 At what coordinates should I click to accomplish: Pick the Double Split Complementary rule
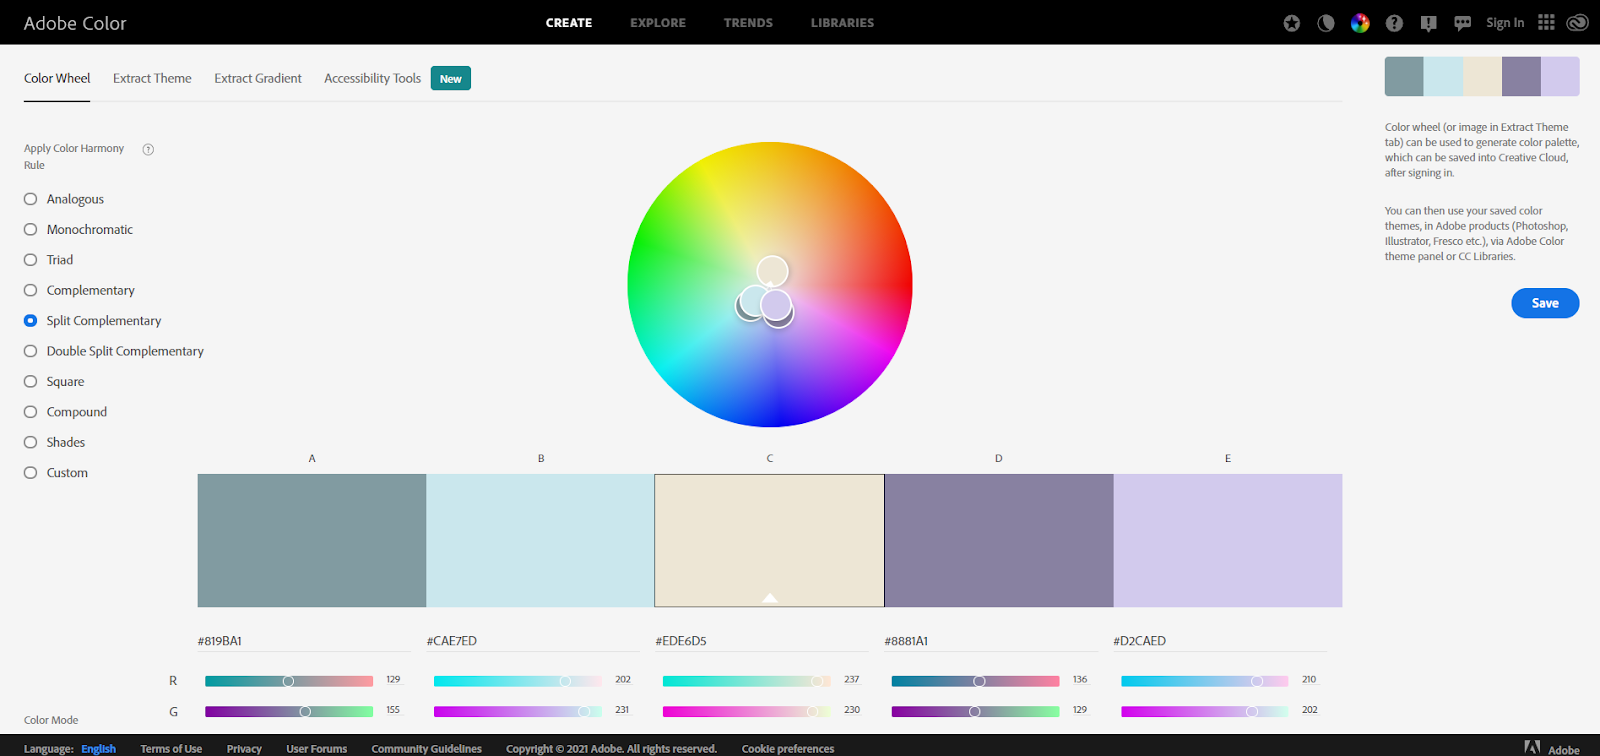tap(114, 351)
